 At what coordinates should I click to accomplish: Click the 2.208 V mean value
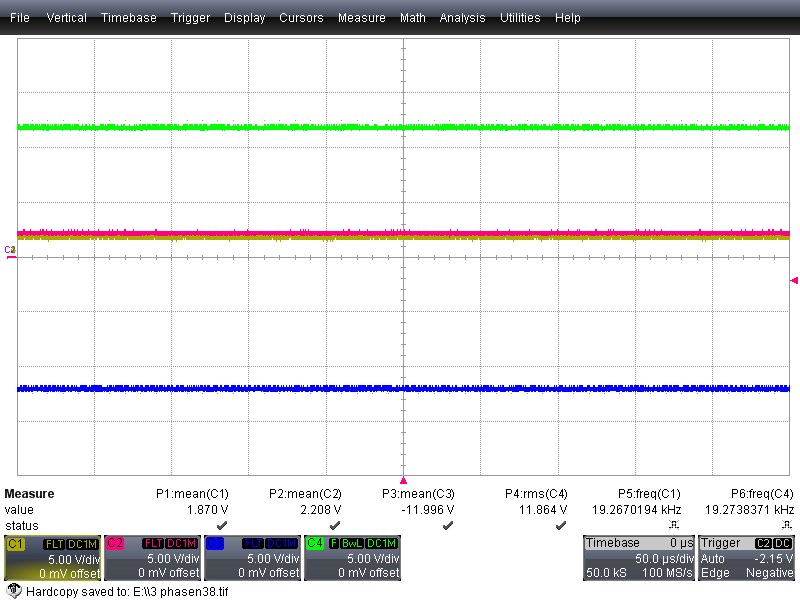pyautogui.click(x=320, y=510)
